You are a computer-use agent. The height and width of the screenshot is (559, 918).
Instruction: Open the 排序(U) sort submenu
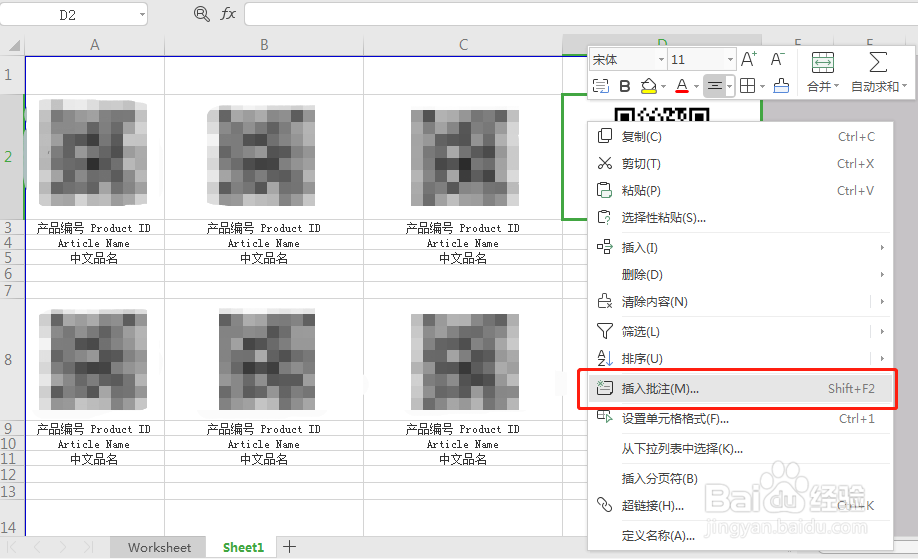(x=740, y=358)
